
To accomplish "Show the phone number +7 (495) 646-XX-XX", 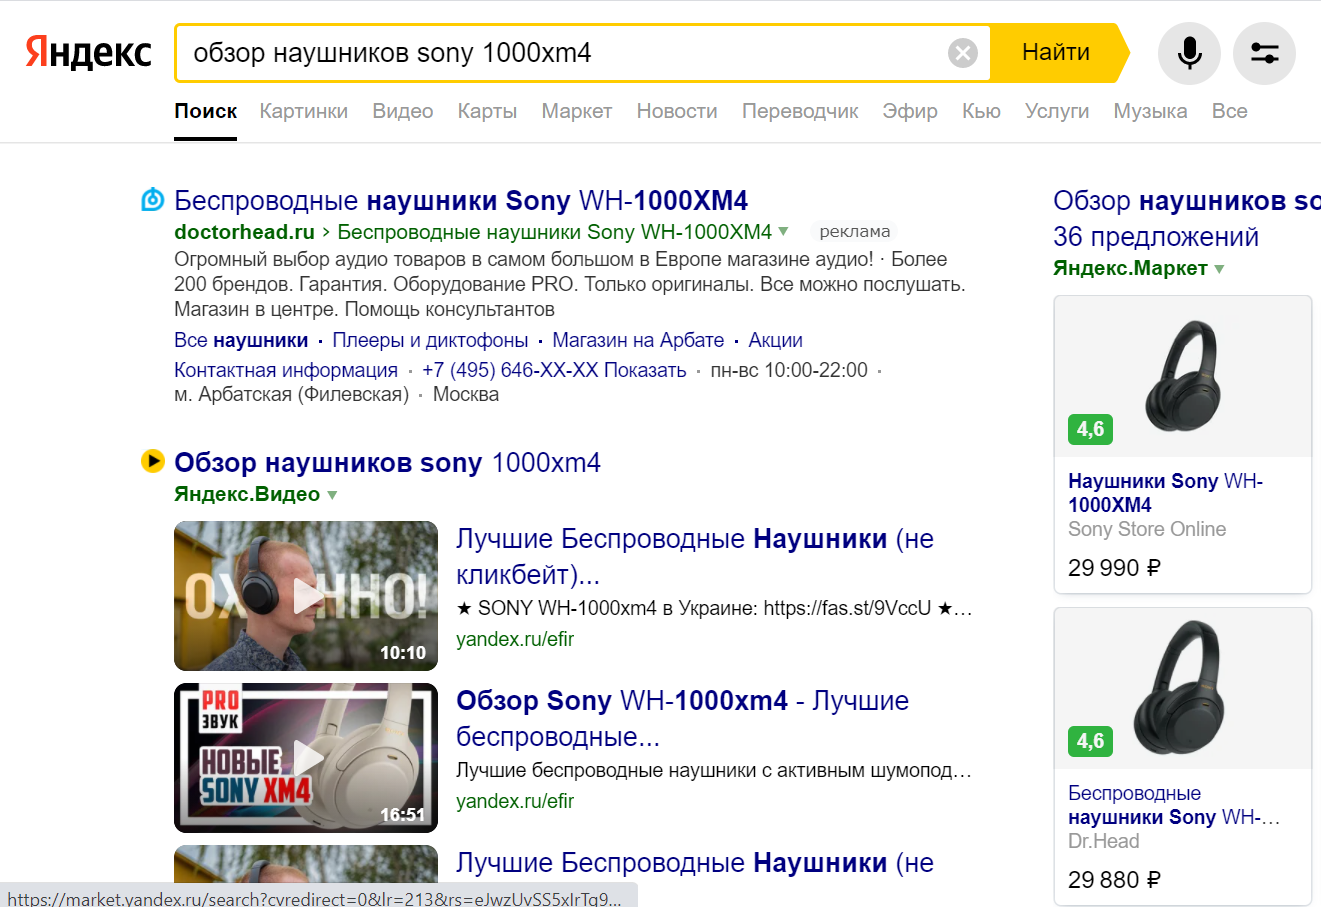I will click(x=554, y=370).
